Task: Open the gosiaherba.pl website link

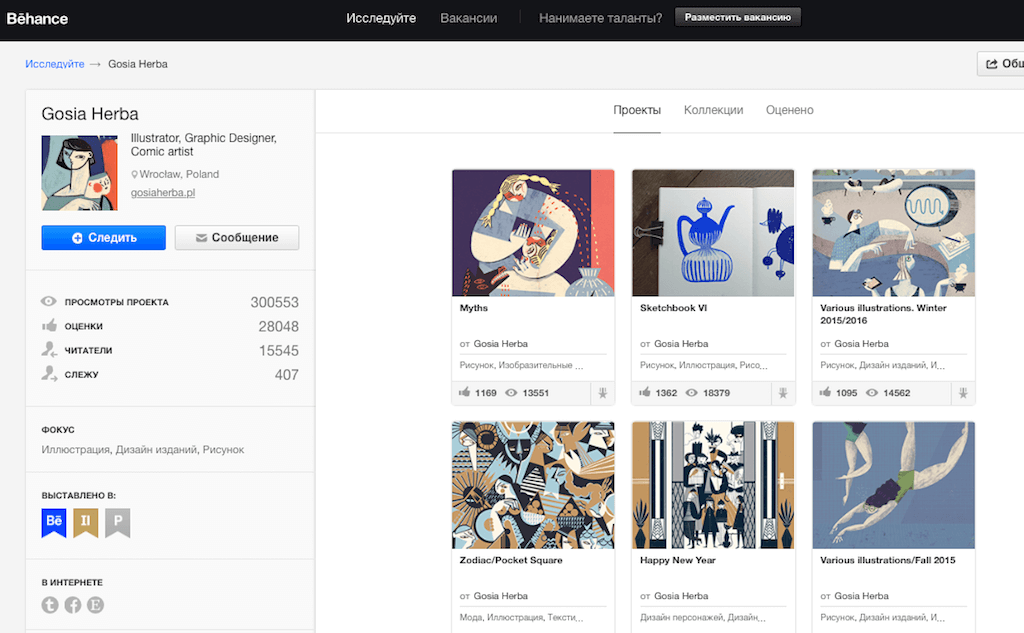Action: click(163, 192)
